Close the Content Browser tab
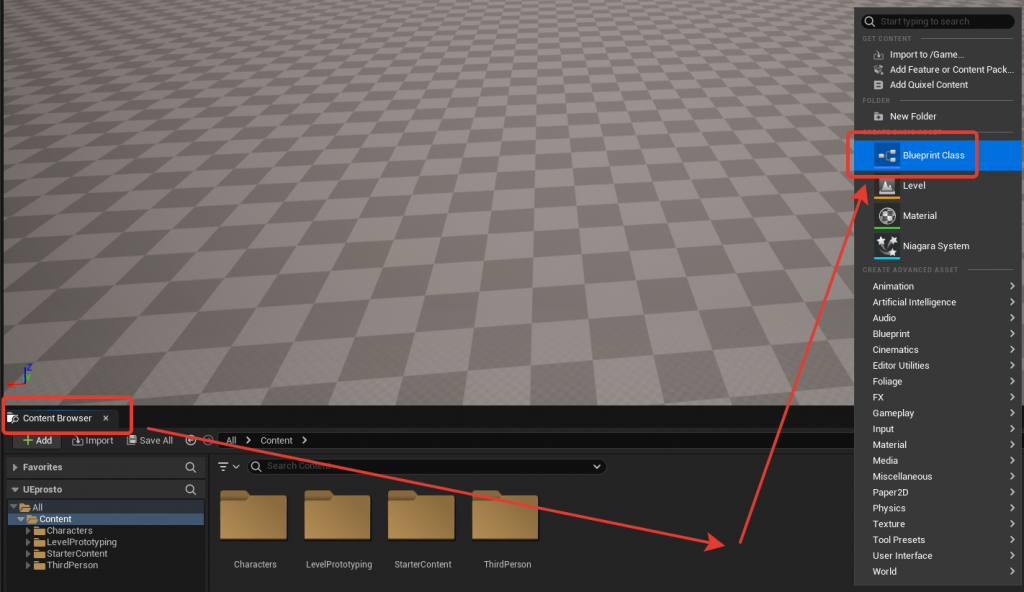Image resolution: width=1024 pixels, height=592 pixels. pos(106,418)
